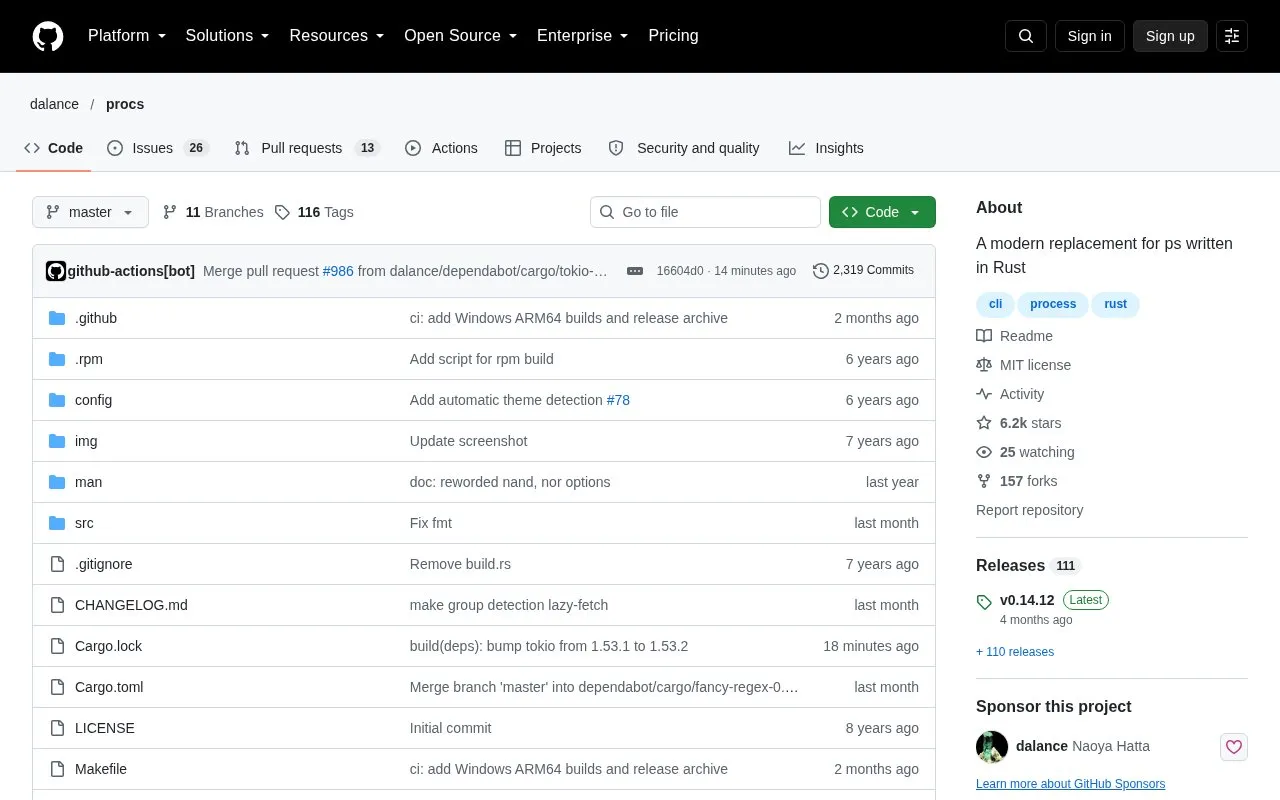Click the Activity pulse icon

coord(984,394)
